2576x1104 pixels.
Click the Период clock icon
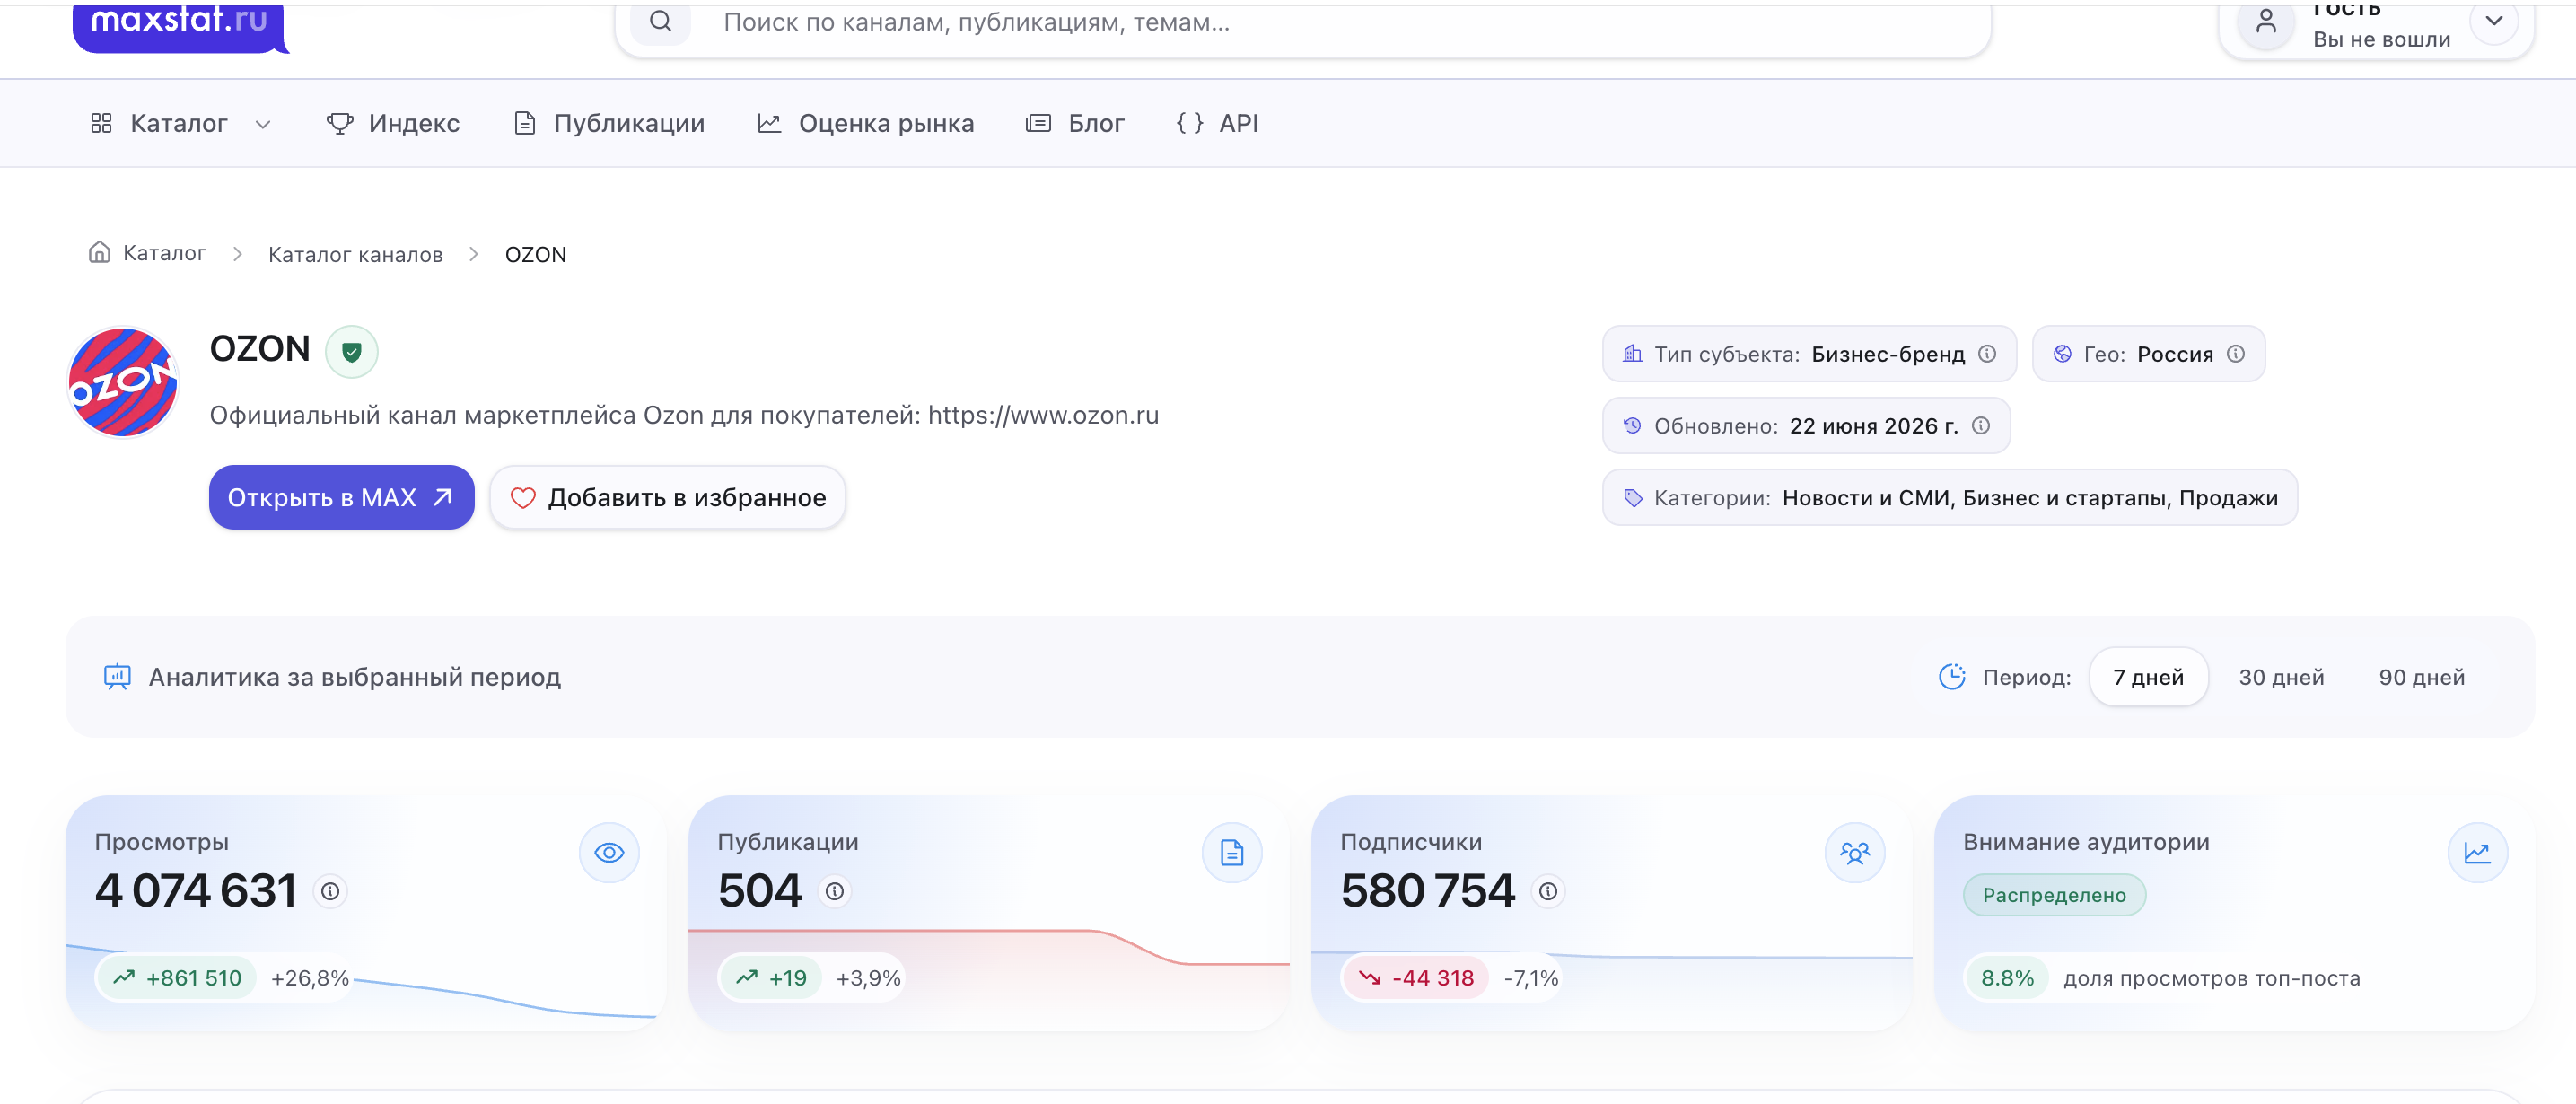[1952, 677]
